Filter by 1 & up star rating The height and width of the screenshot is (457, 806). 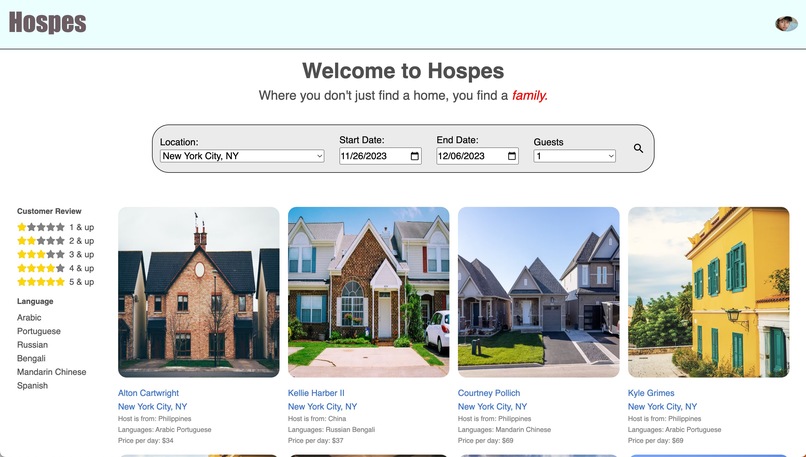(x=56, y=227)
